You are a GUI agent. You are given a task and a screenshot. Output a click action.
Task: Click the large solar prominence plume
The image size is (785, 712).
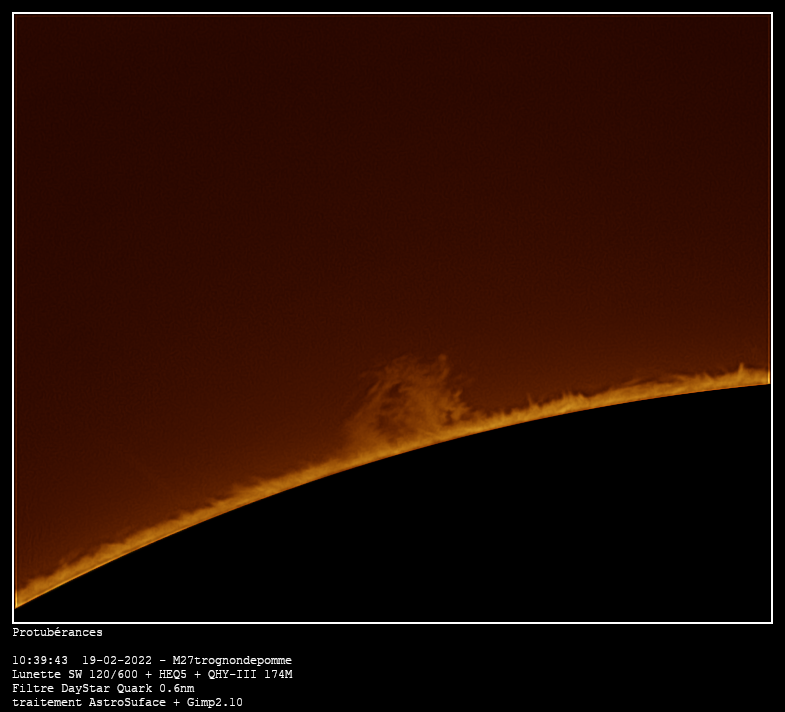pyautogui.click(x=408, y=401)
